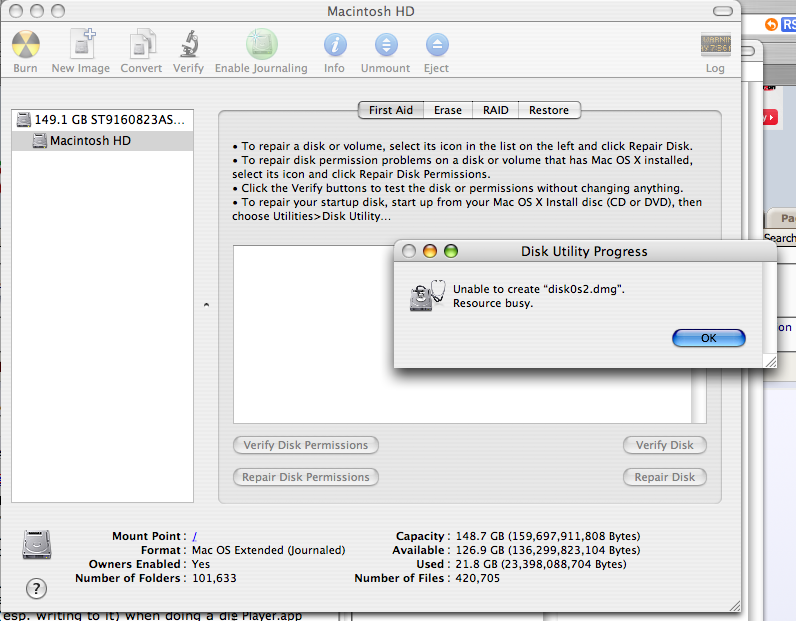796x621 pixels.
Task: Select the Macintosh HD volume
Action: (x=102, y=141)
